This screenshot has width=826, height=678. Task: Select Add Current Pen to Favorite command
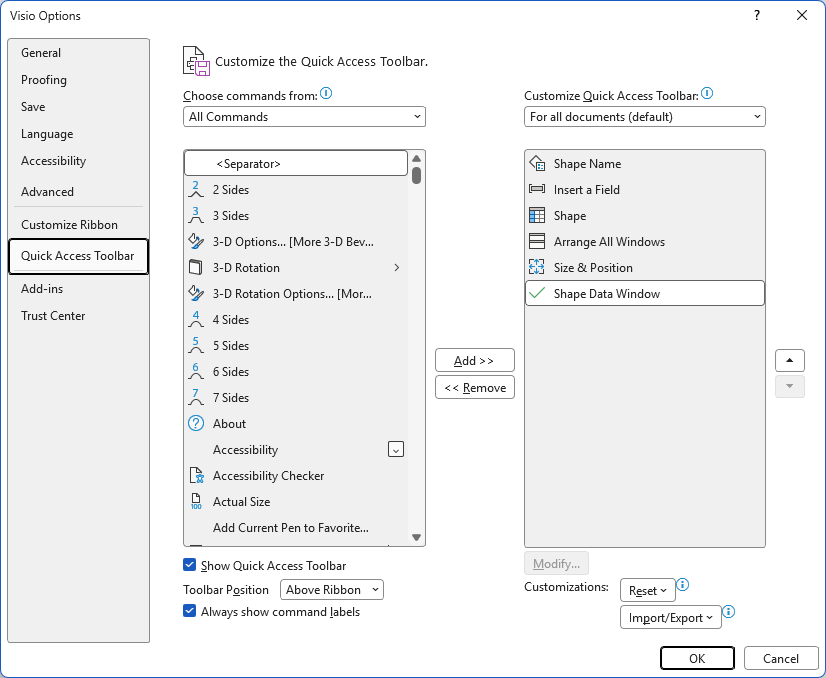click(296, 527)
